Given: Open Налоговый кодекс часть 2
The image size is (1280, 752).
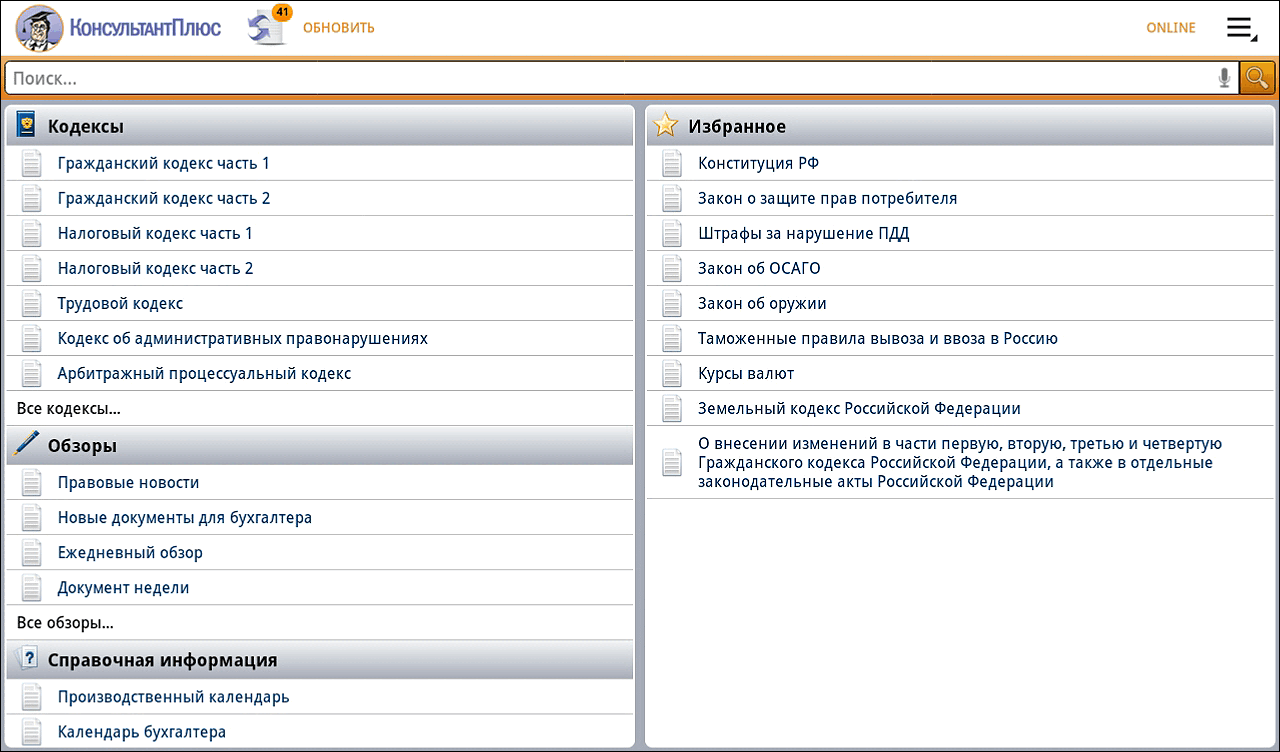Looking at the screenshot, I should 320,268.
